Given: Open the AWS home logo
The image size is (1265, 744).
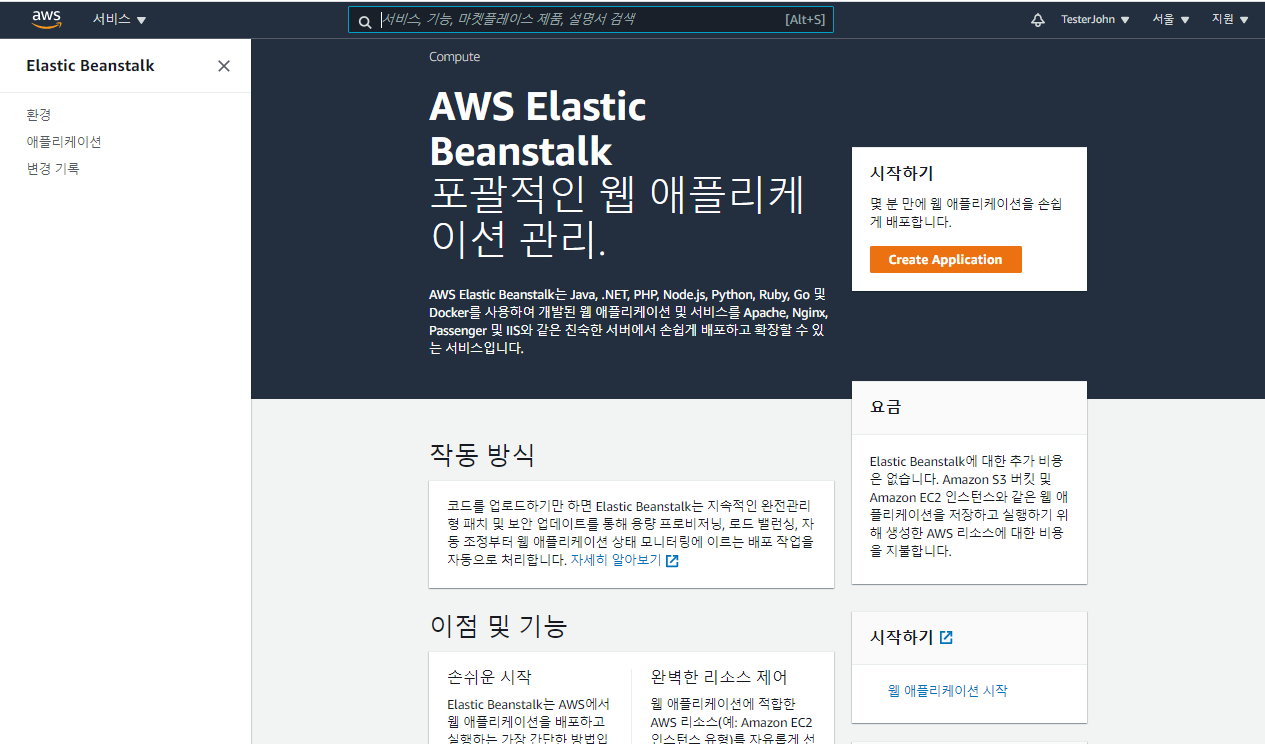Looking at the screenshot, I should coord(46,19).
